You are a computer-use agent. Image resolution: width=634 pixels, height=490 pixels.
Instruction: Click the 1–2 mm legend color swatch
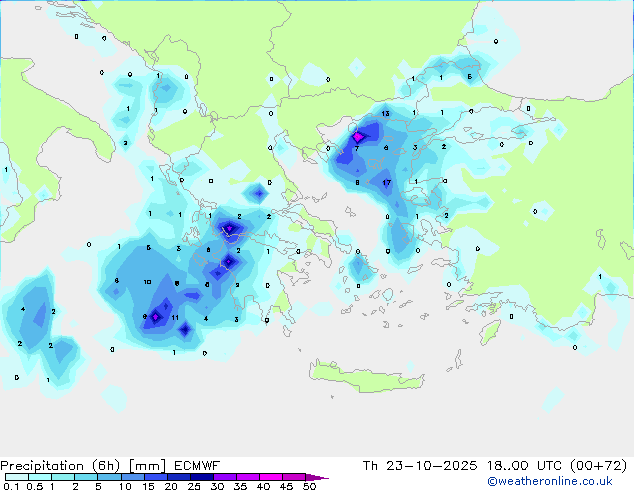[63, 477]
